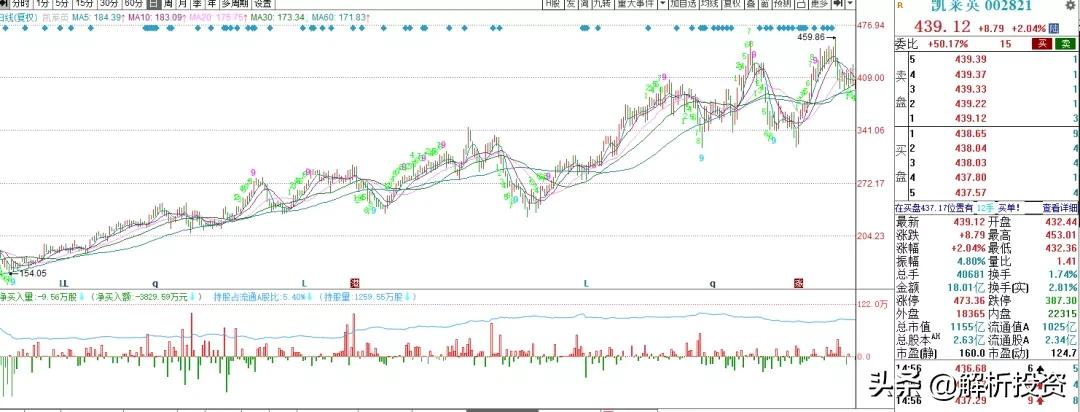The image size is (1080, 412).
Task: Click the 凯莱英 002821 stock title
Action: pos(982,6)
